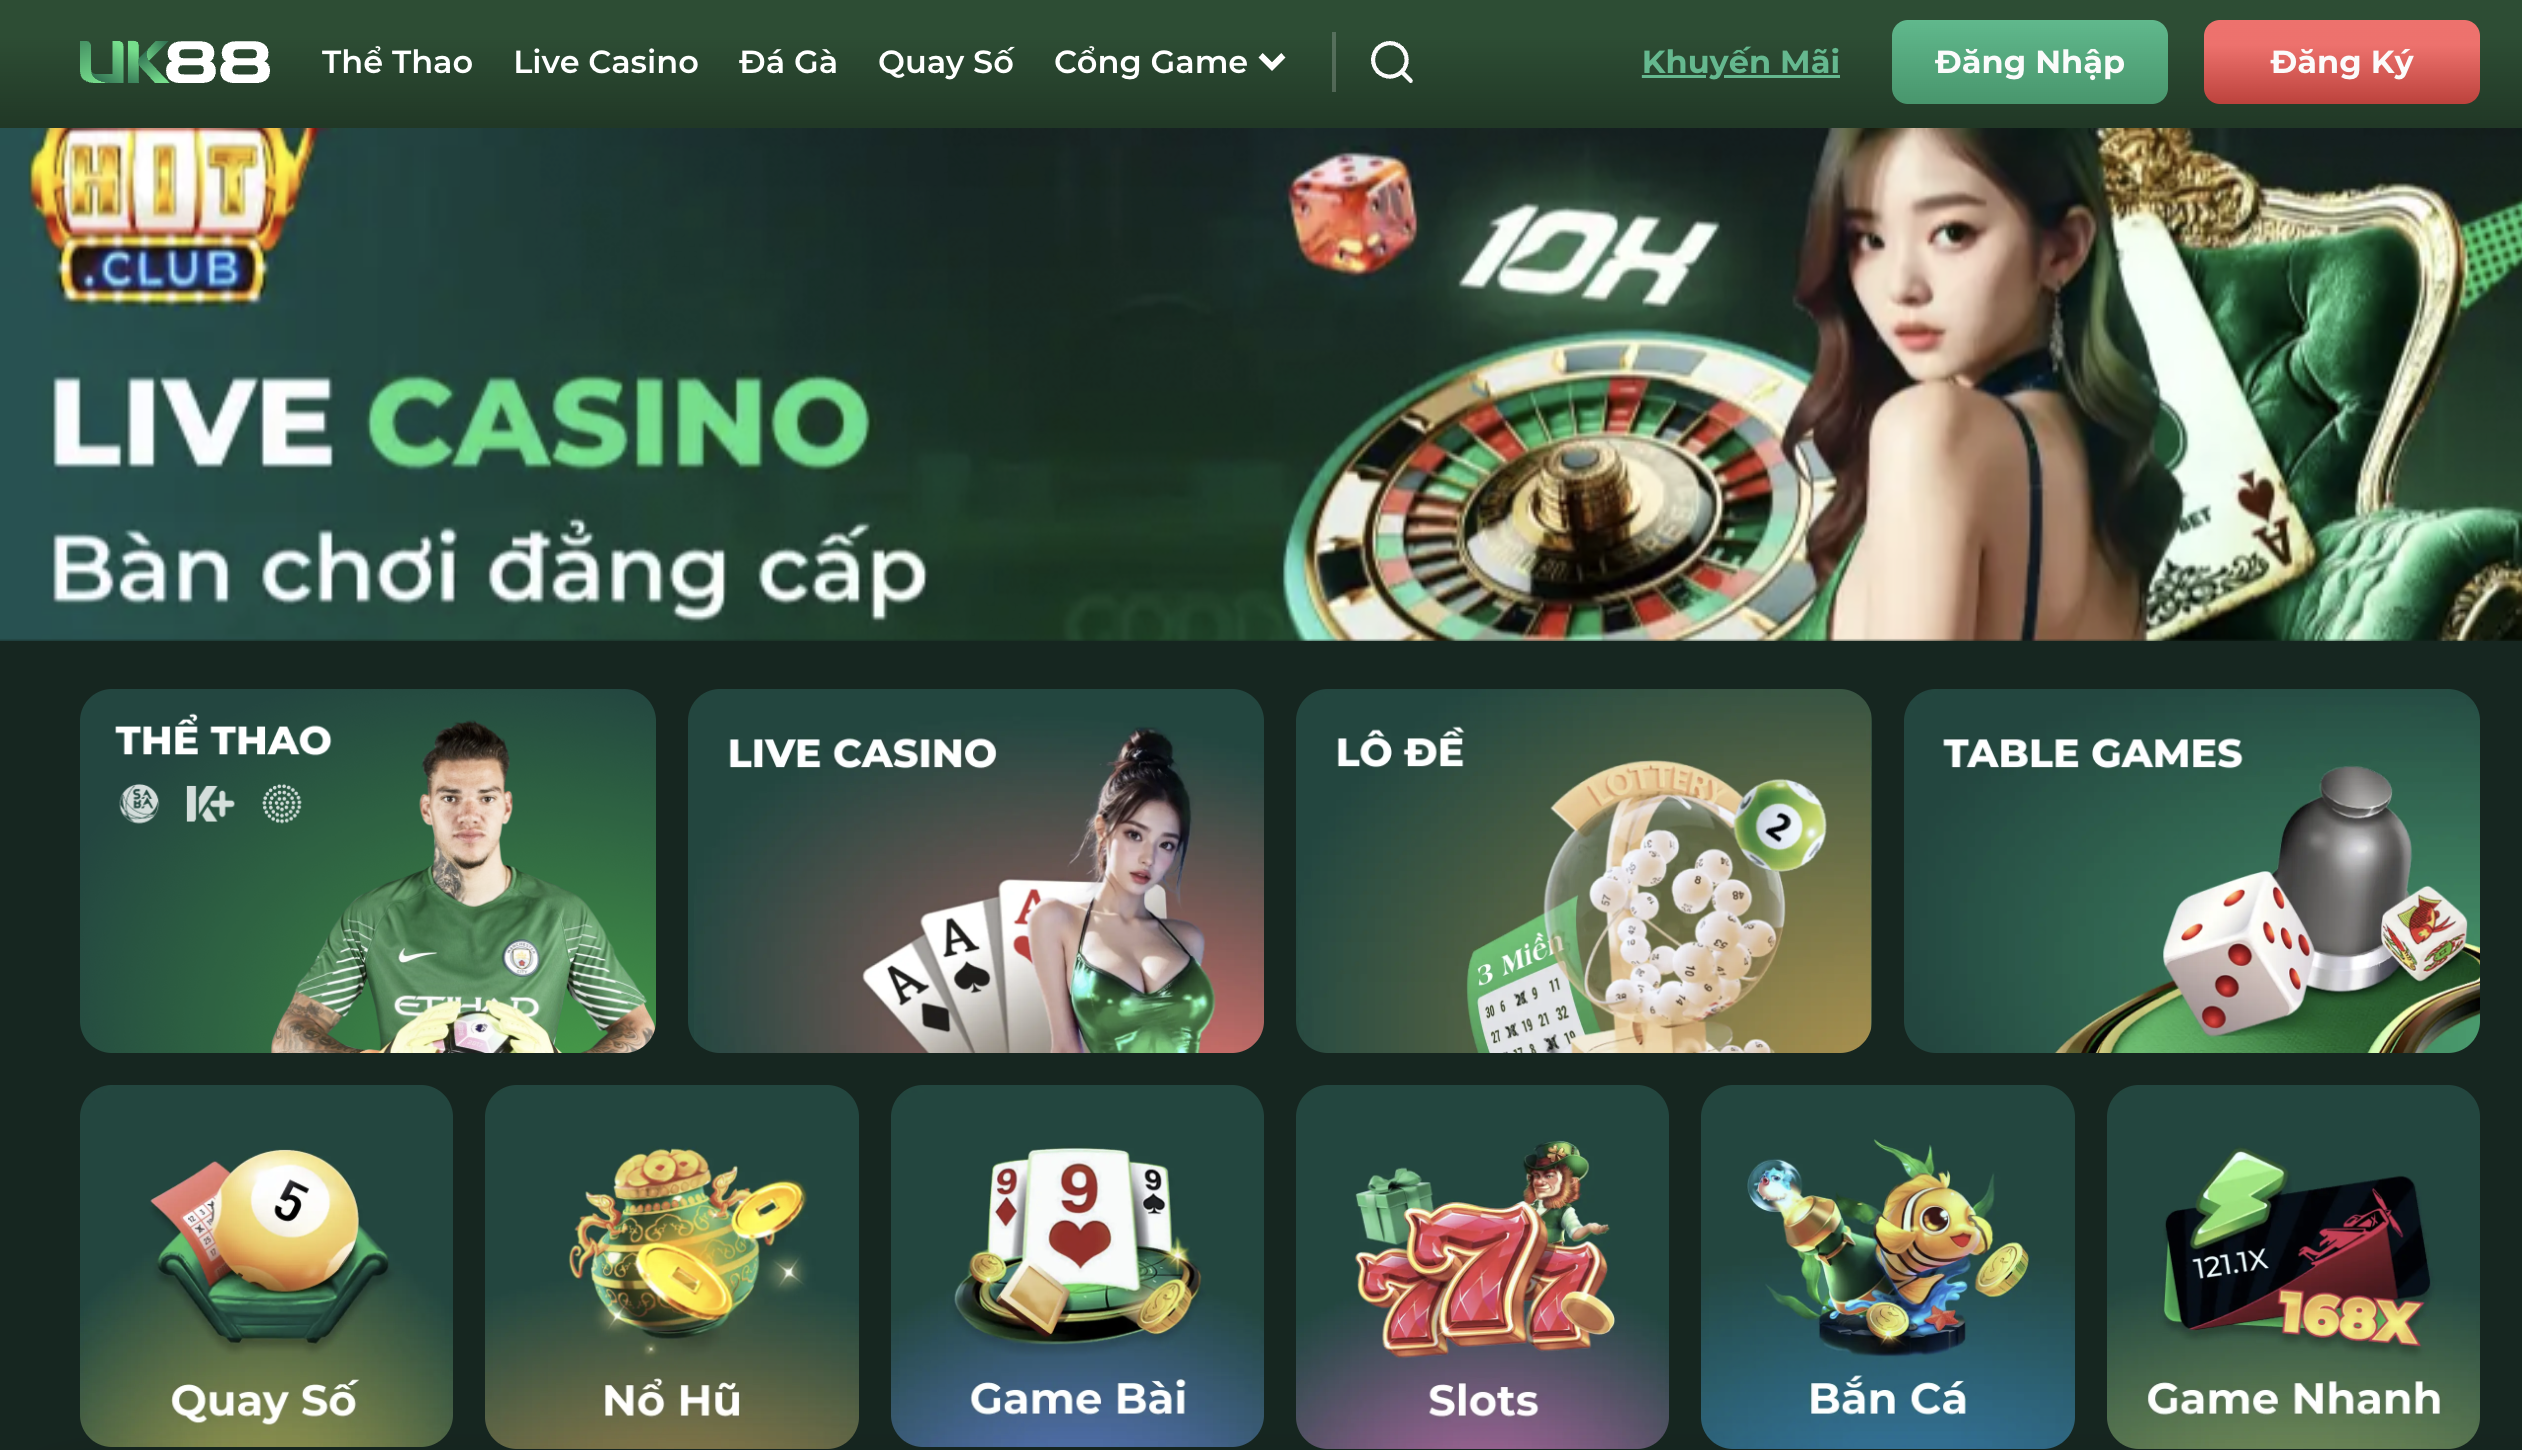Open the Game Bài cards tile

point(1077,1266)
